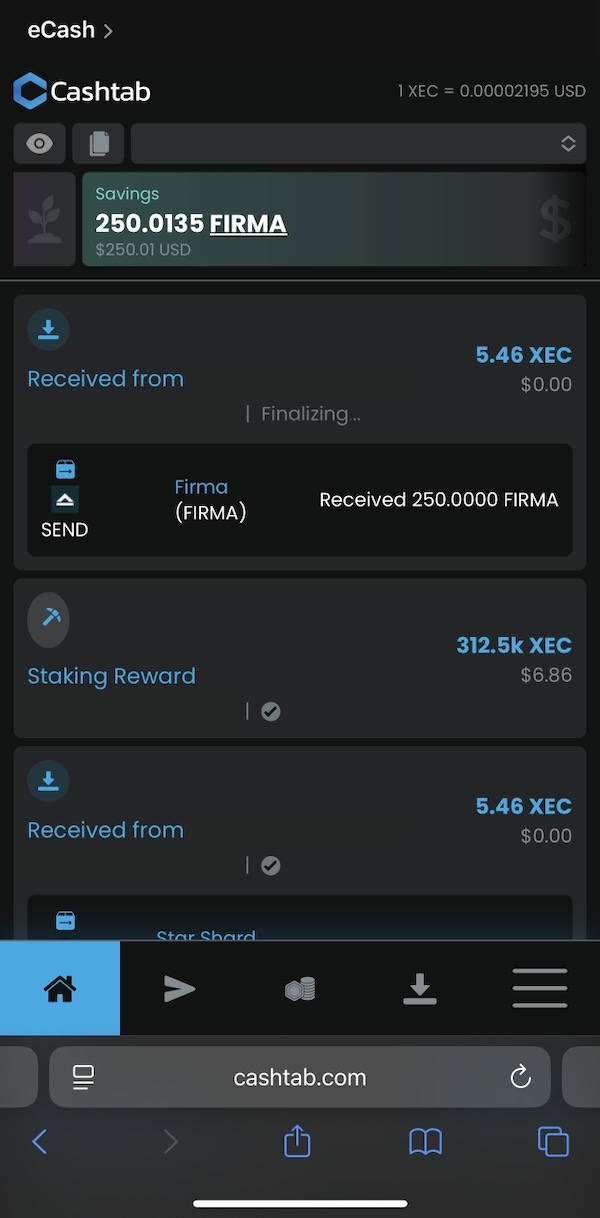Open the Send tab
The height and width of the screenshot is (1218, 600).
pos(180,989)
